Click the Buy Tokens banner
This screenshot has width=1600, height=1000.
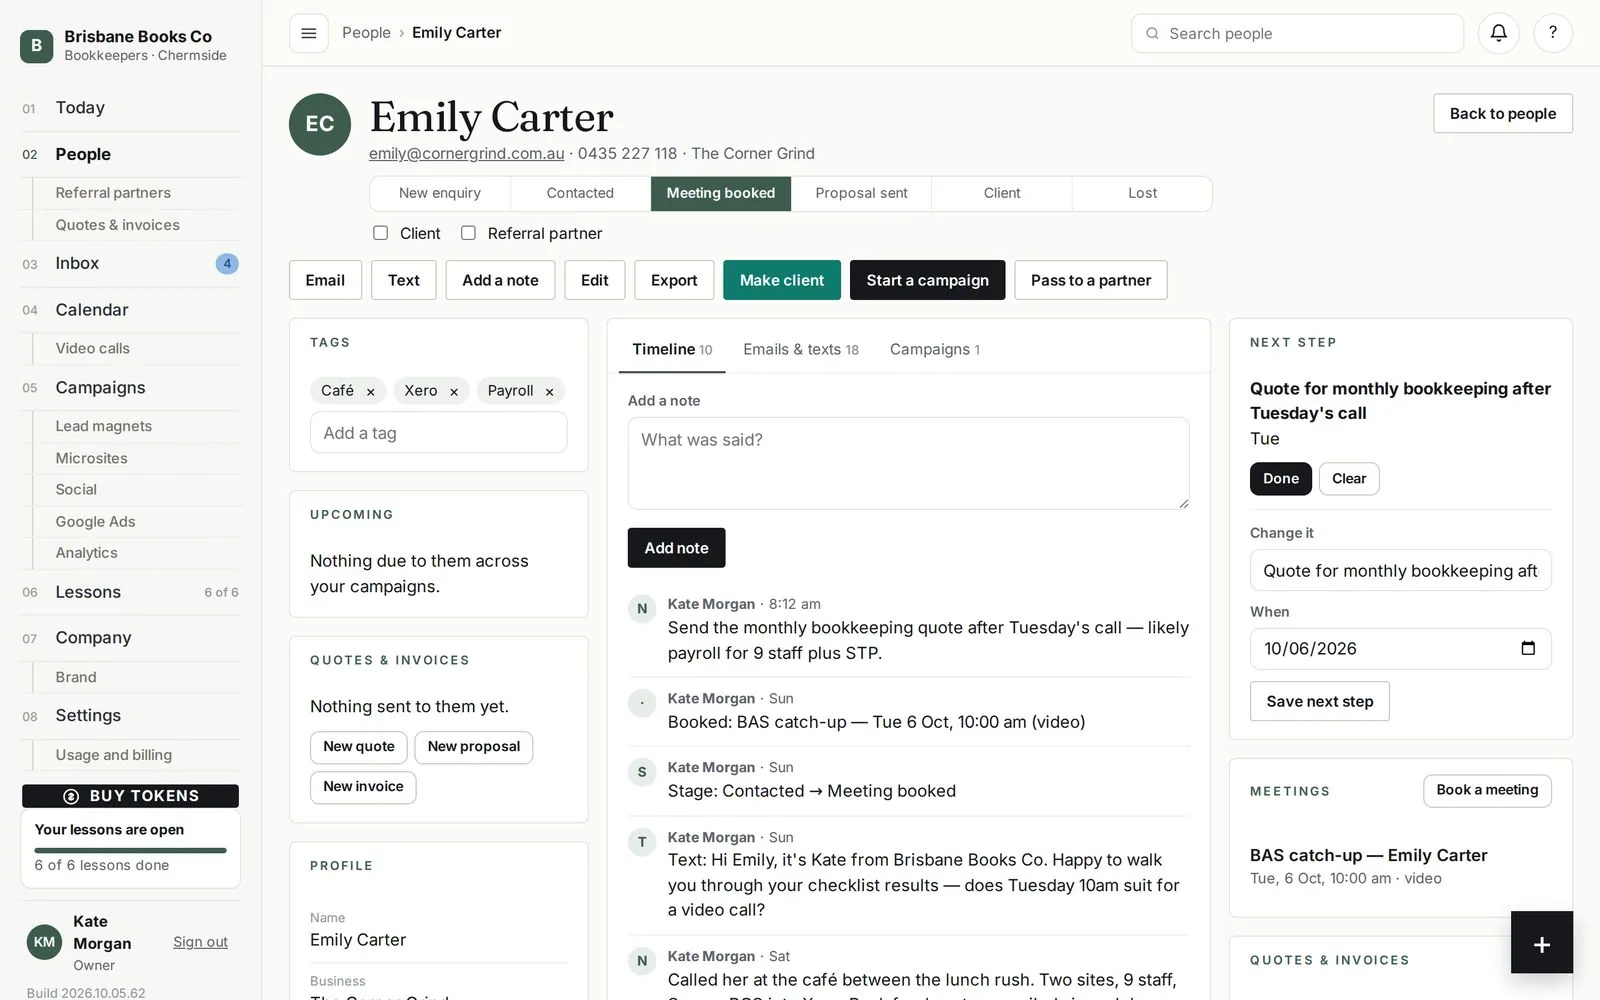click(130, 796)
